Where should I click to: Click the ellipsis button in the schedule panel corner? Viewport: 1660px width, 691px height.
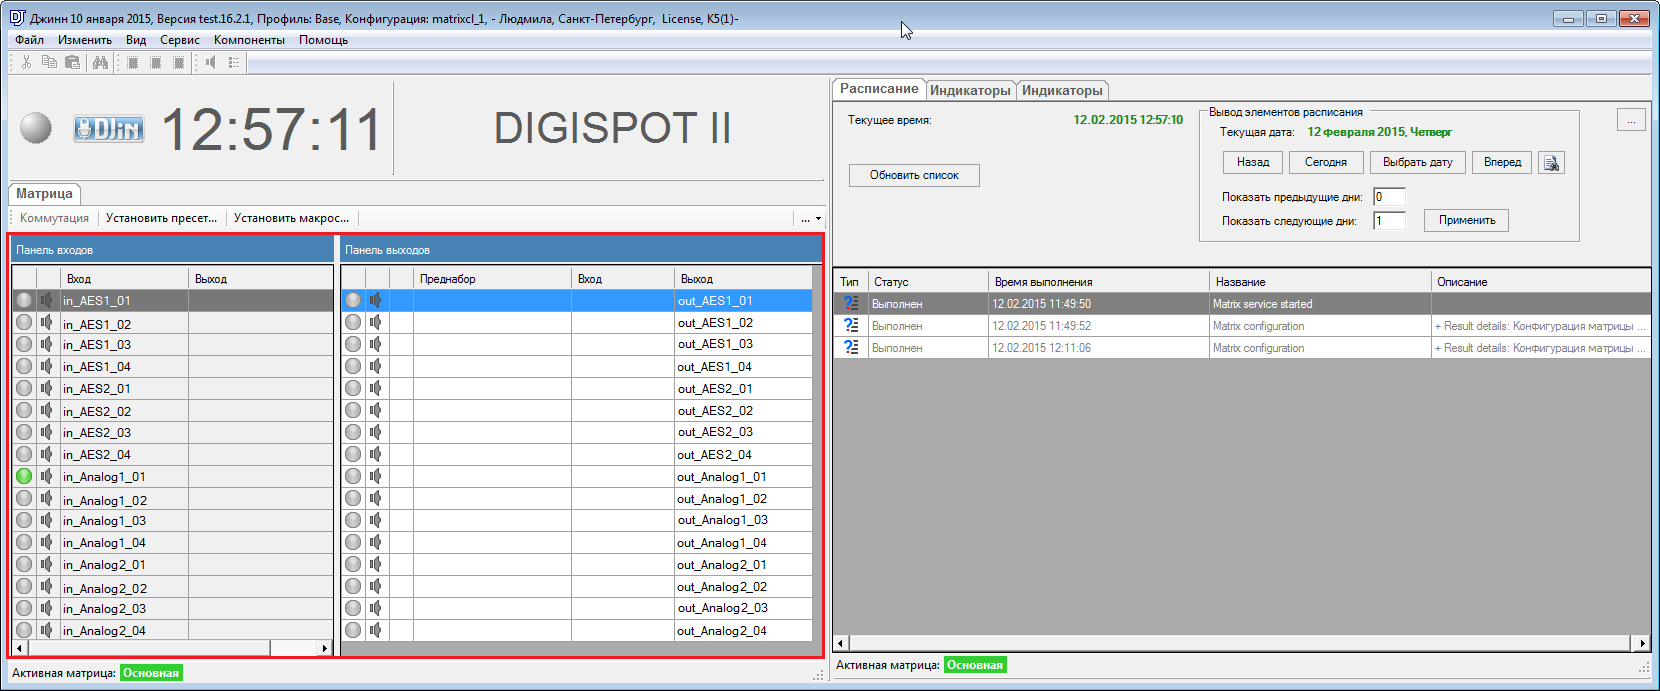[1631, 120]
